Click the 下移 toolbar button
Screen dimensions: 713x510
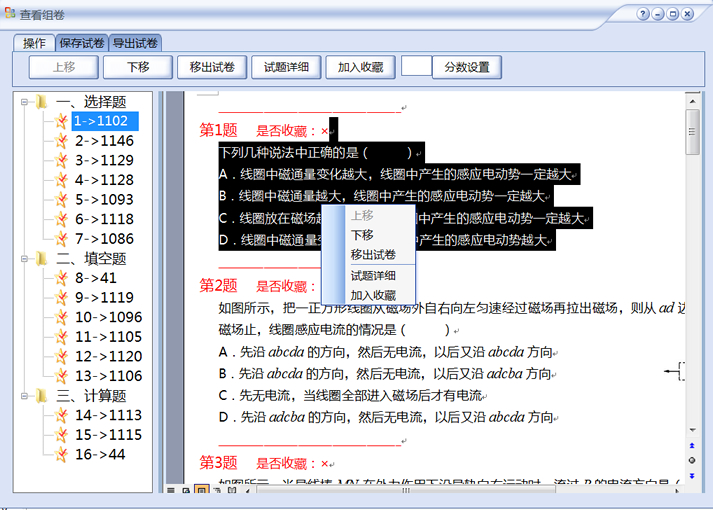(138, 67)
